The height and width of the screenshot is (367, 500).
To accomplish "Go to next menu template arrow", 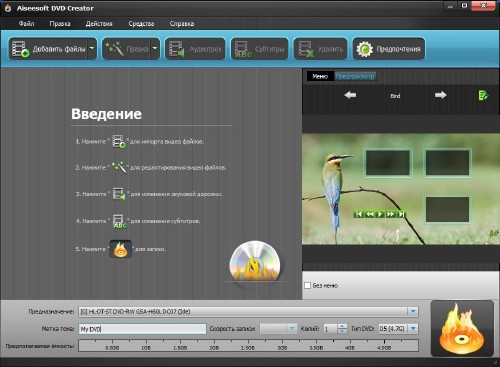I will (x=440, y=95).
